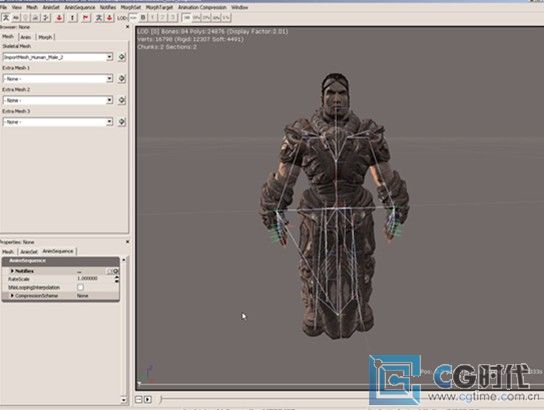This screenshot has width=544, height=410.
Task: Click browser-sync icon beside Extra Mesh 2
Action: pyautogui.click(x=122, y=100)
